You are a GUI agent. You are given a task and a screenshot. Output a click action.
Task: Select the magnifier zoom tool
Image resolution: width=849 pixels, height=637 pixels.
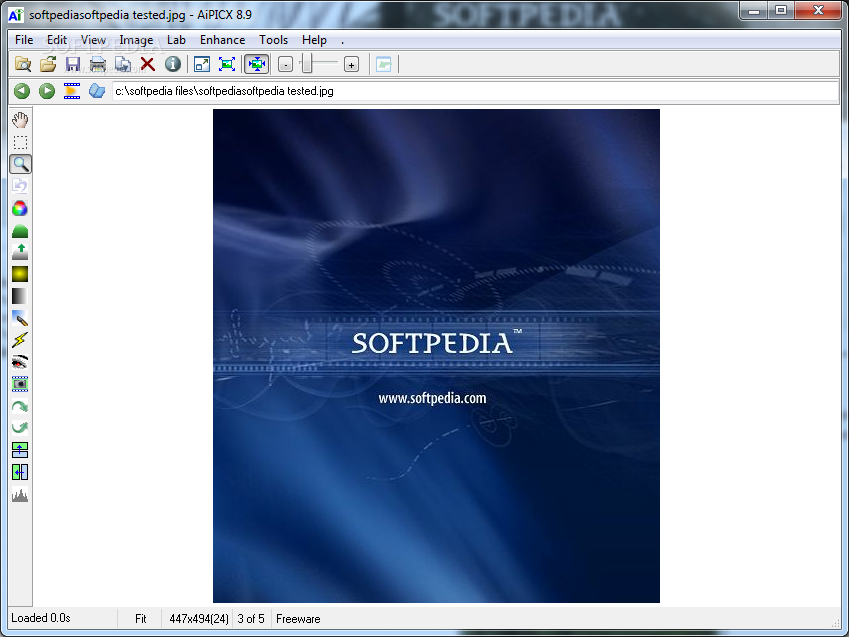[x=21, y=164]
